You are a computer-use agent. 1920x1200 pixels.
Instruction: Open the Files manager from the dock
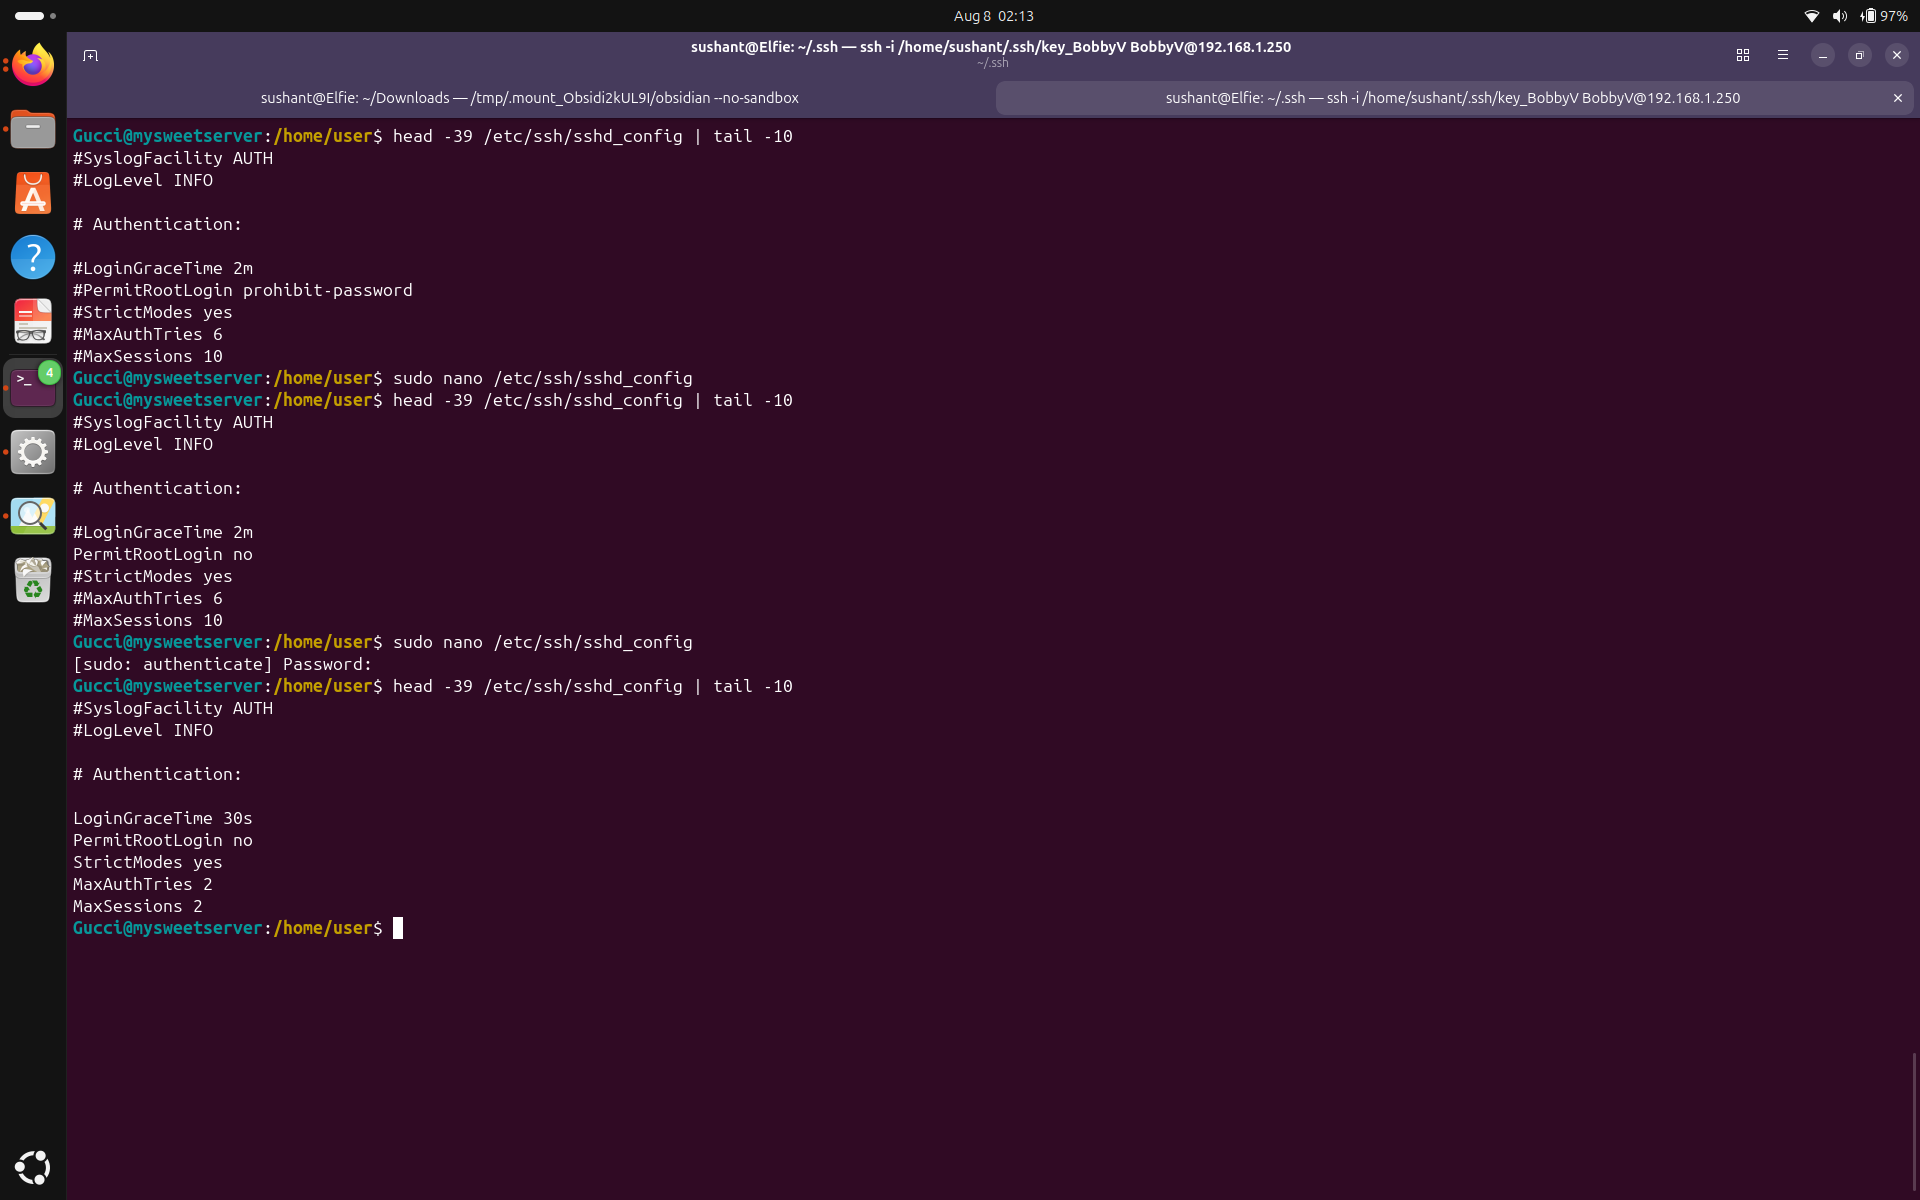click(33, 129)
